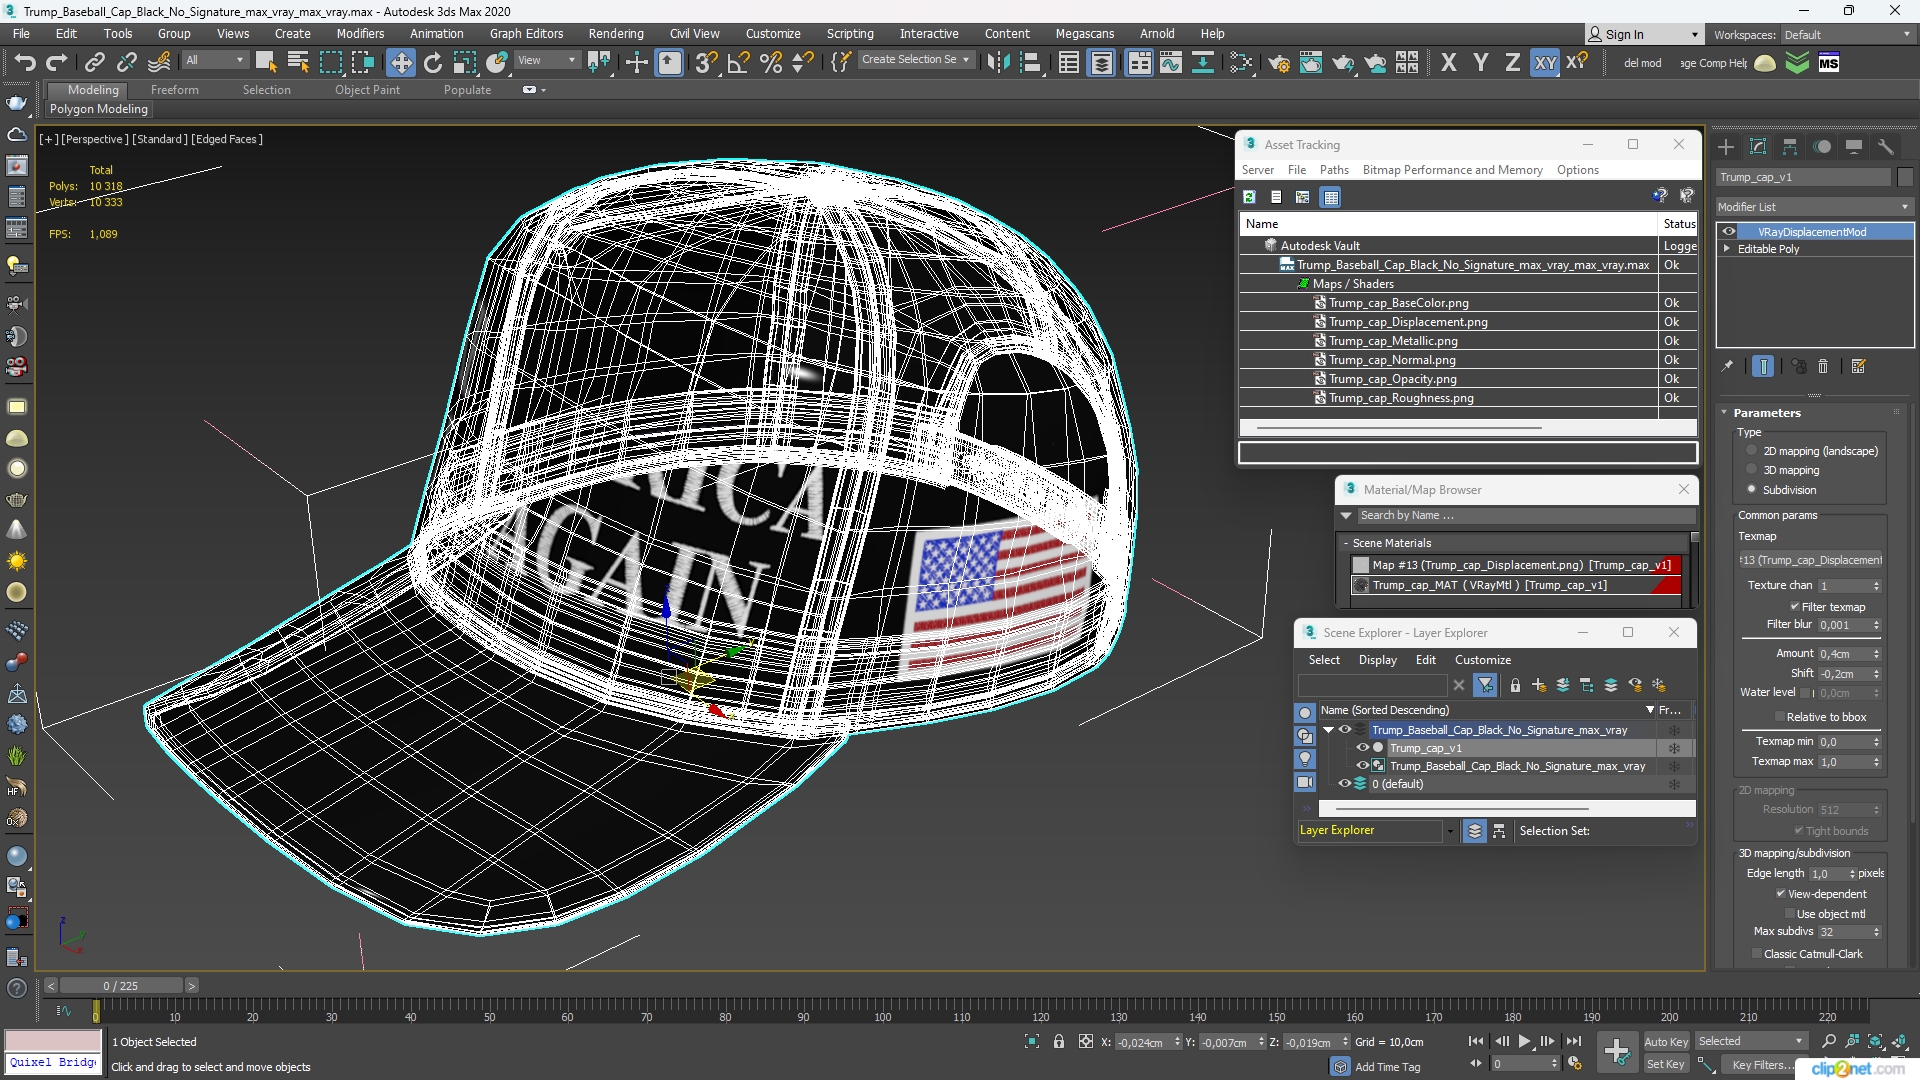Switch to the Freeform ribbon tab
1920x1080 pixels.
175,90
